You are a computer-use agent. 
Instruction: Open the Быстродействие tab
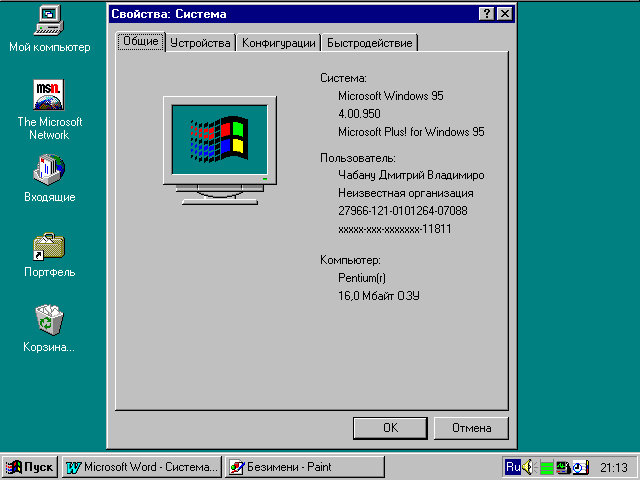[370, 43]
